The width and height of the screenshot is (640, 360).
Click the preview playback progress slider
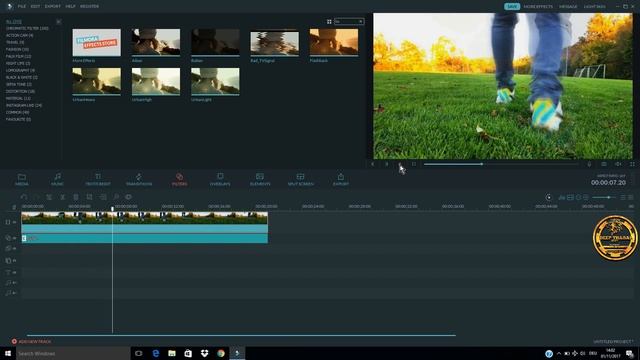pos(501,164)
